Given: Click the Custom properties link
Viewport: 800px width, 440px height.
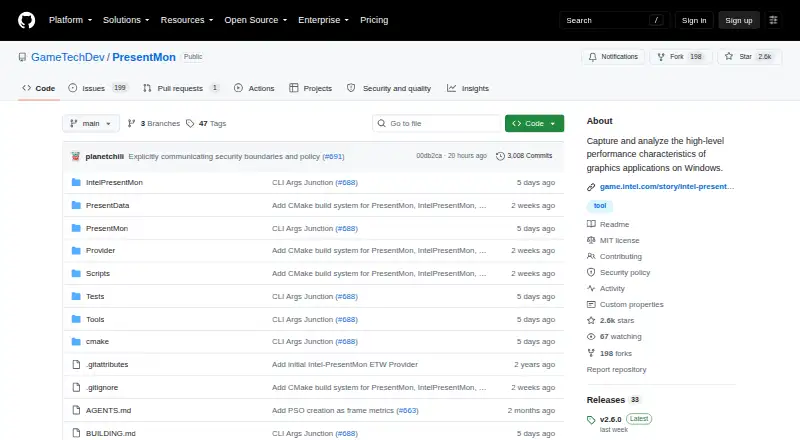Looking at the screenshot, I should pyautogui.click(x=632, y=304).
